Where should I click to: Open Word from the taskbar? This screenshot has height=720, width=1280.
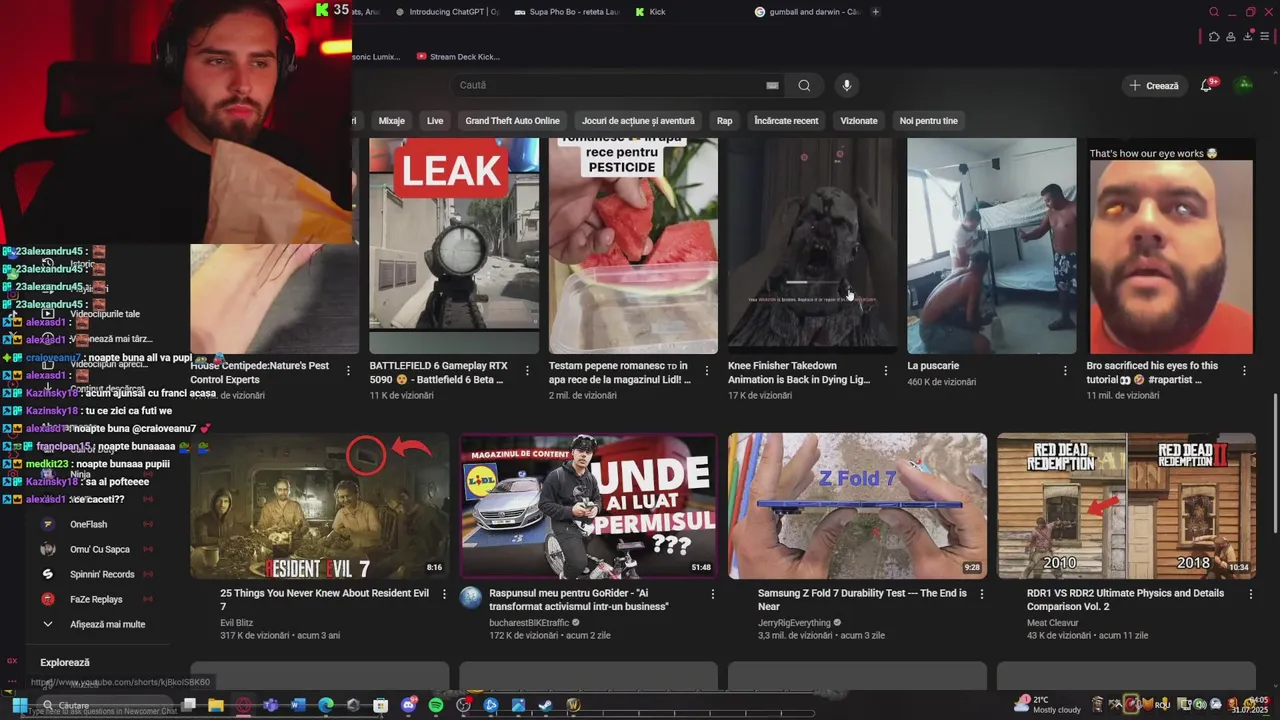coord(298,705)
